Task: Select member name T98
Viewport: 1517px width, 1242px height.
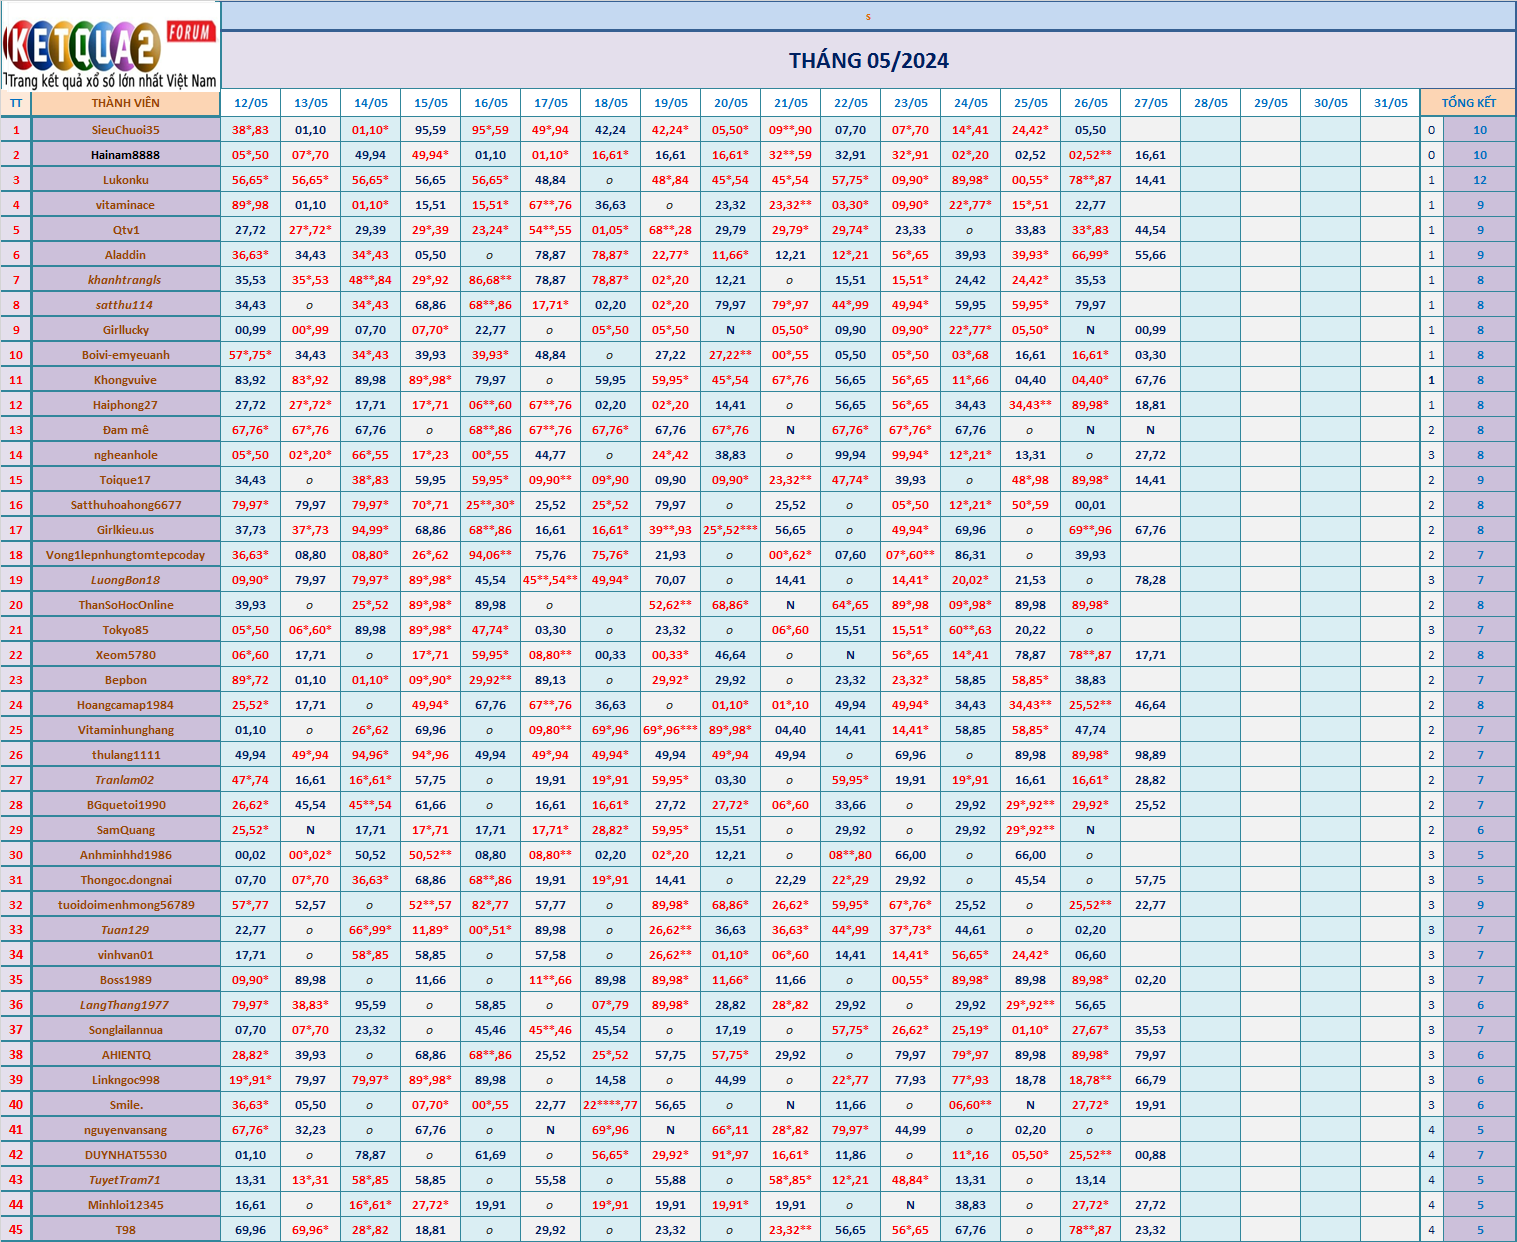Action: coord(126,1230)
